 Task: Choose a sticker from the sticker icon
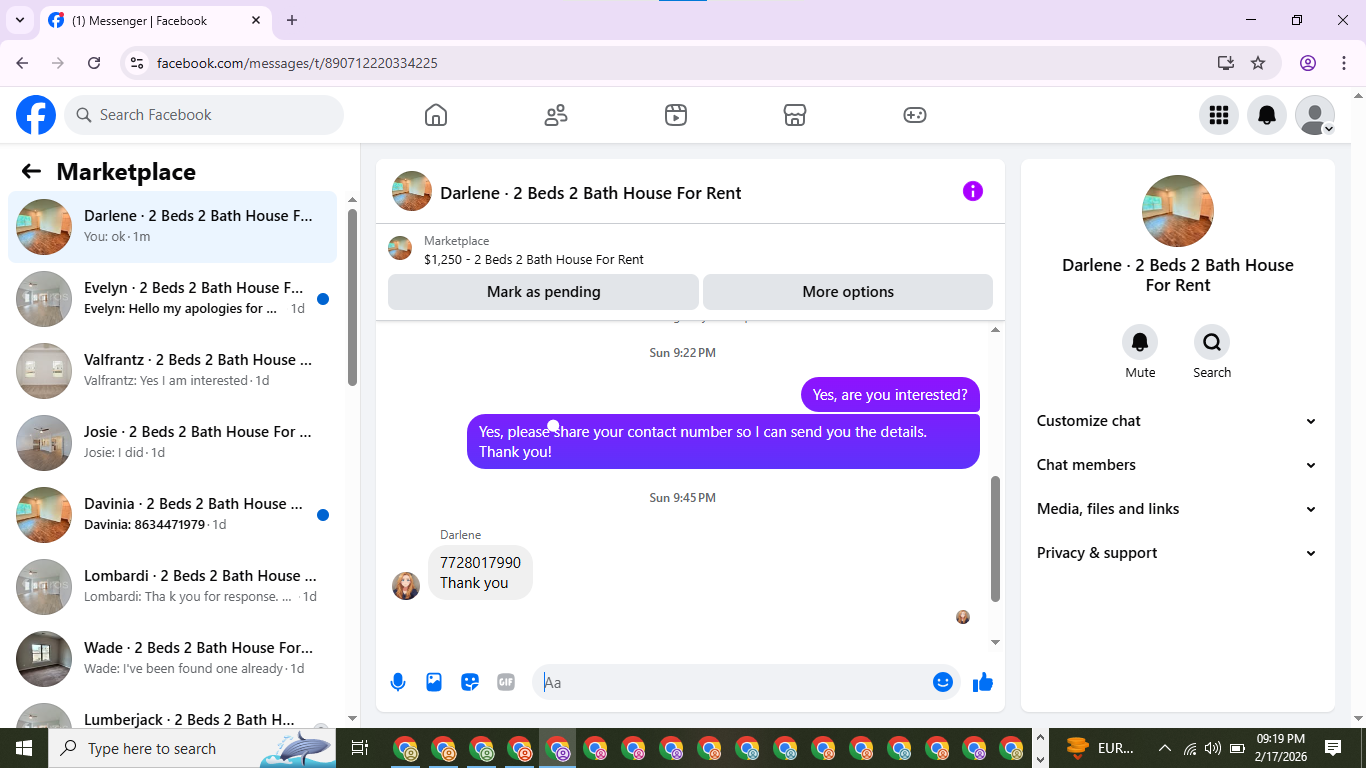coord(470,682)
